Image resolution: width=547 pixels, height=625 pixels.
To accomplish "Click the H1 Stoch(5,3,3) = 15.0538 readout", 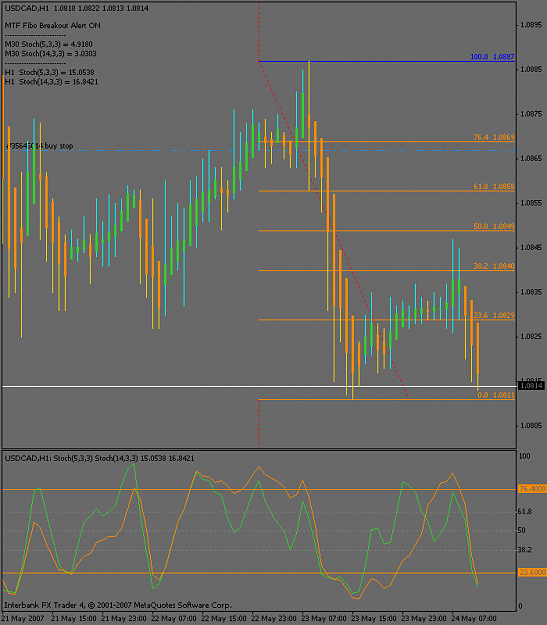I will (x=49, y=72).
